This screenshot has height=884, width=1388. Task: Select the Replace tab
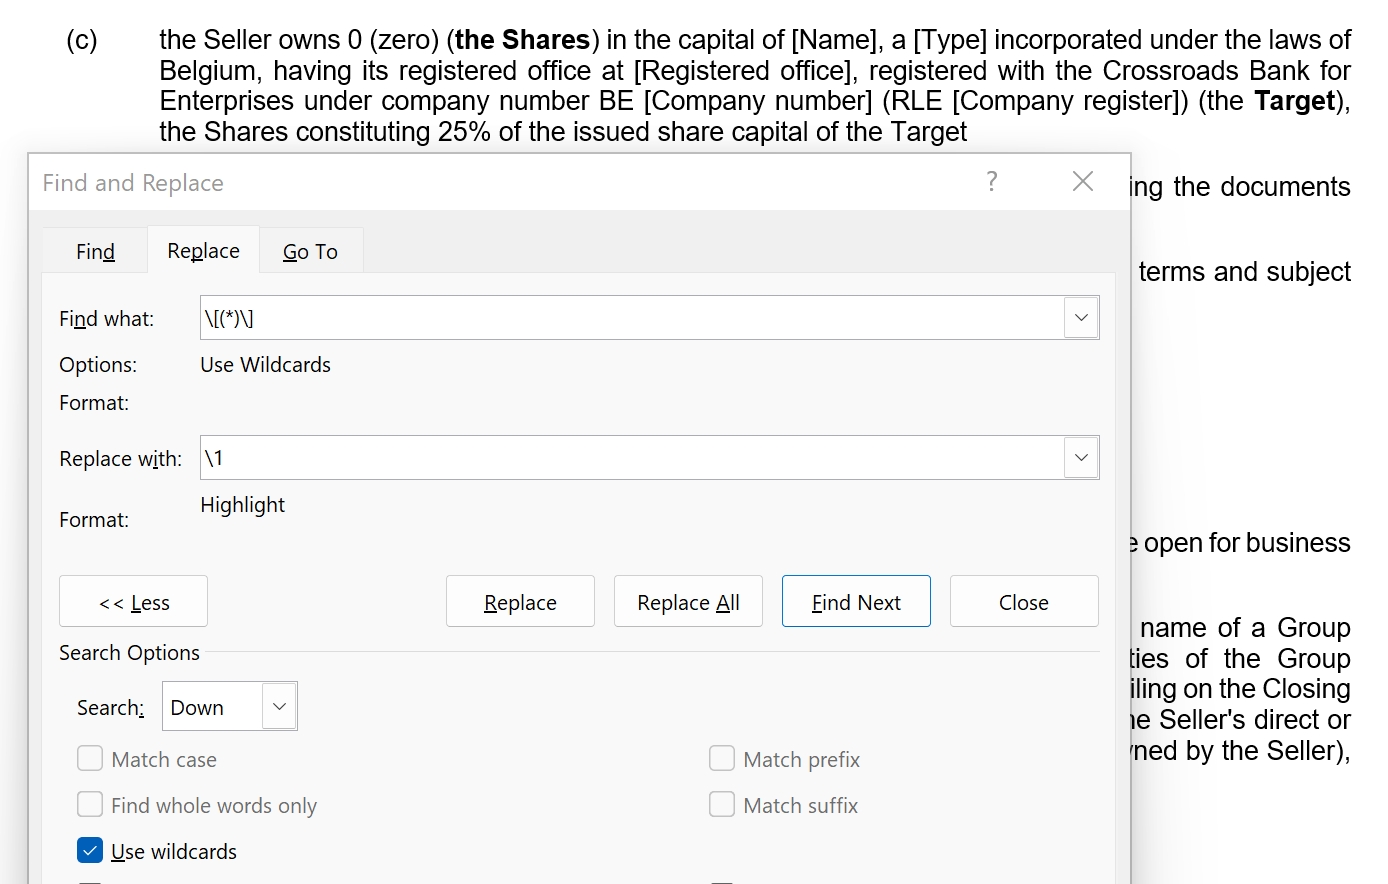point(203,250)
